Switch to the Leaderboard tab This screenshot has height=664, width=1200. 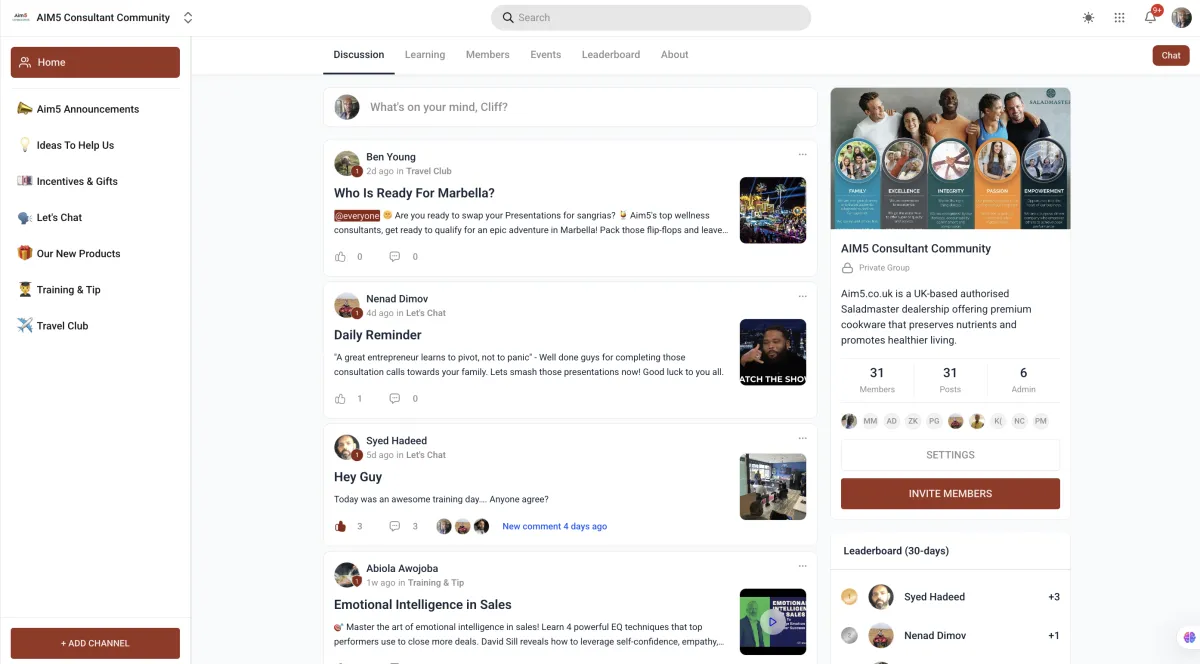pyautogui.click(x=611, y=54)
